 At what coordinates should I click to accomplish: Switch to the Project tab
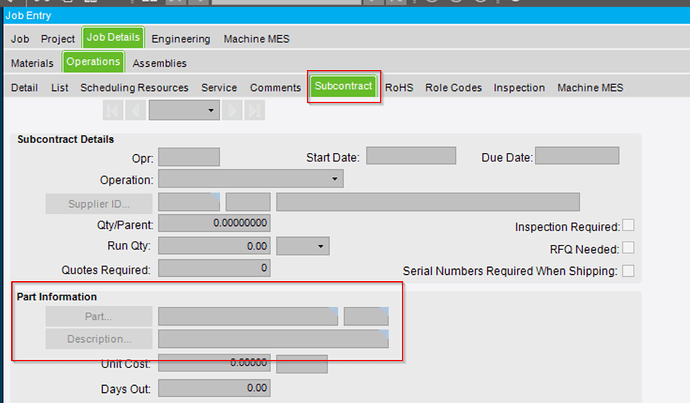point(58,39)
